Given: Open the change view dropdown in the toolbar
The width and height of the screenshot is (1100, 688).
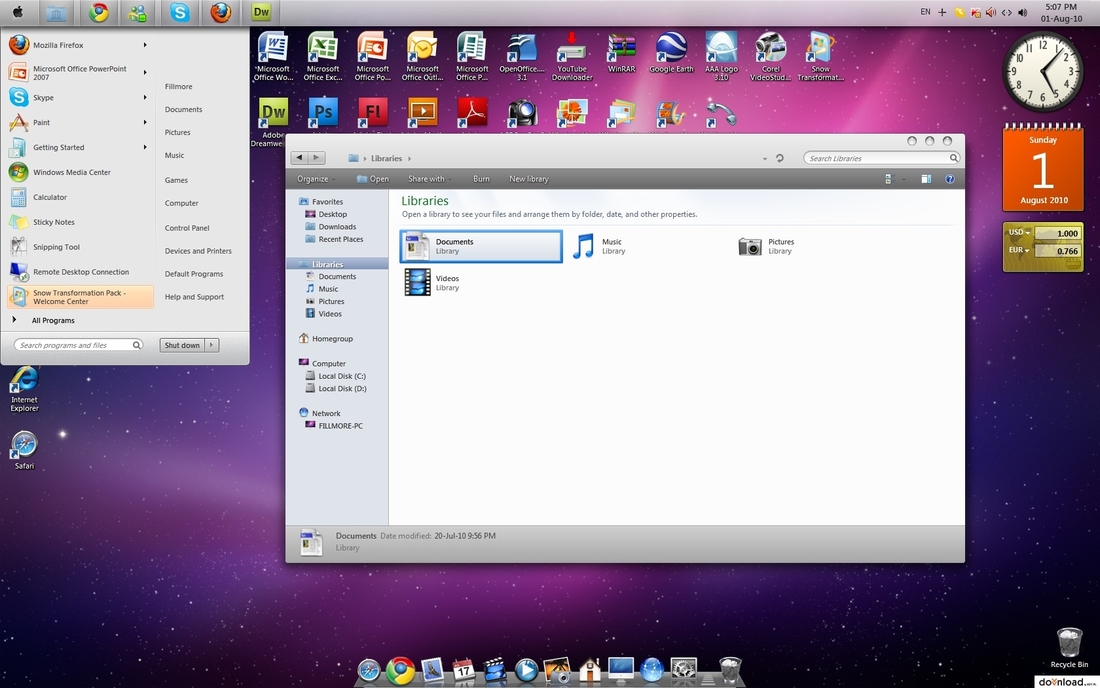Looking at the screenshot, I should 904,179.
